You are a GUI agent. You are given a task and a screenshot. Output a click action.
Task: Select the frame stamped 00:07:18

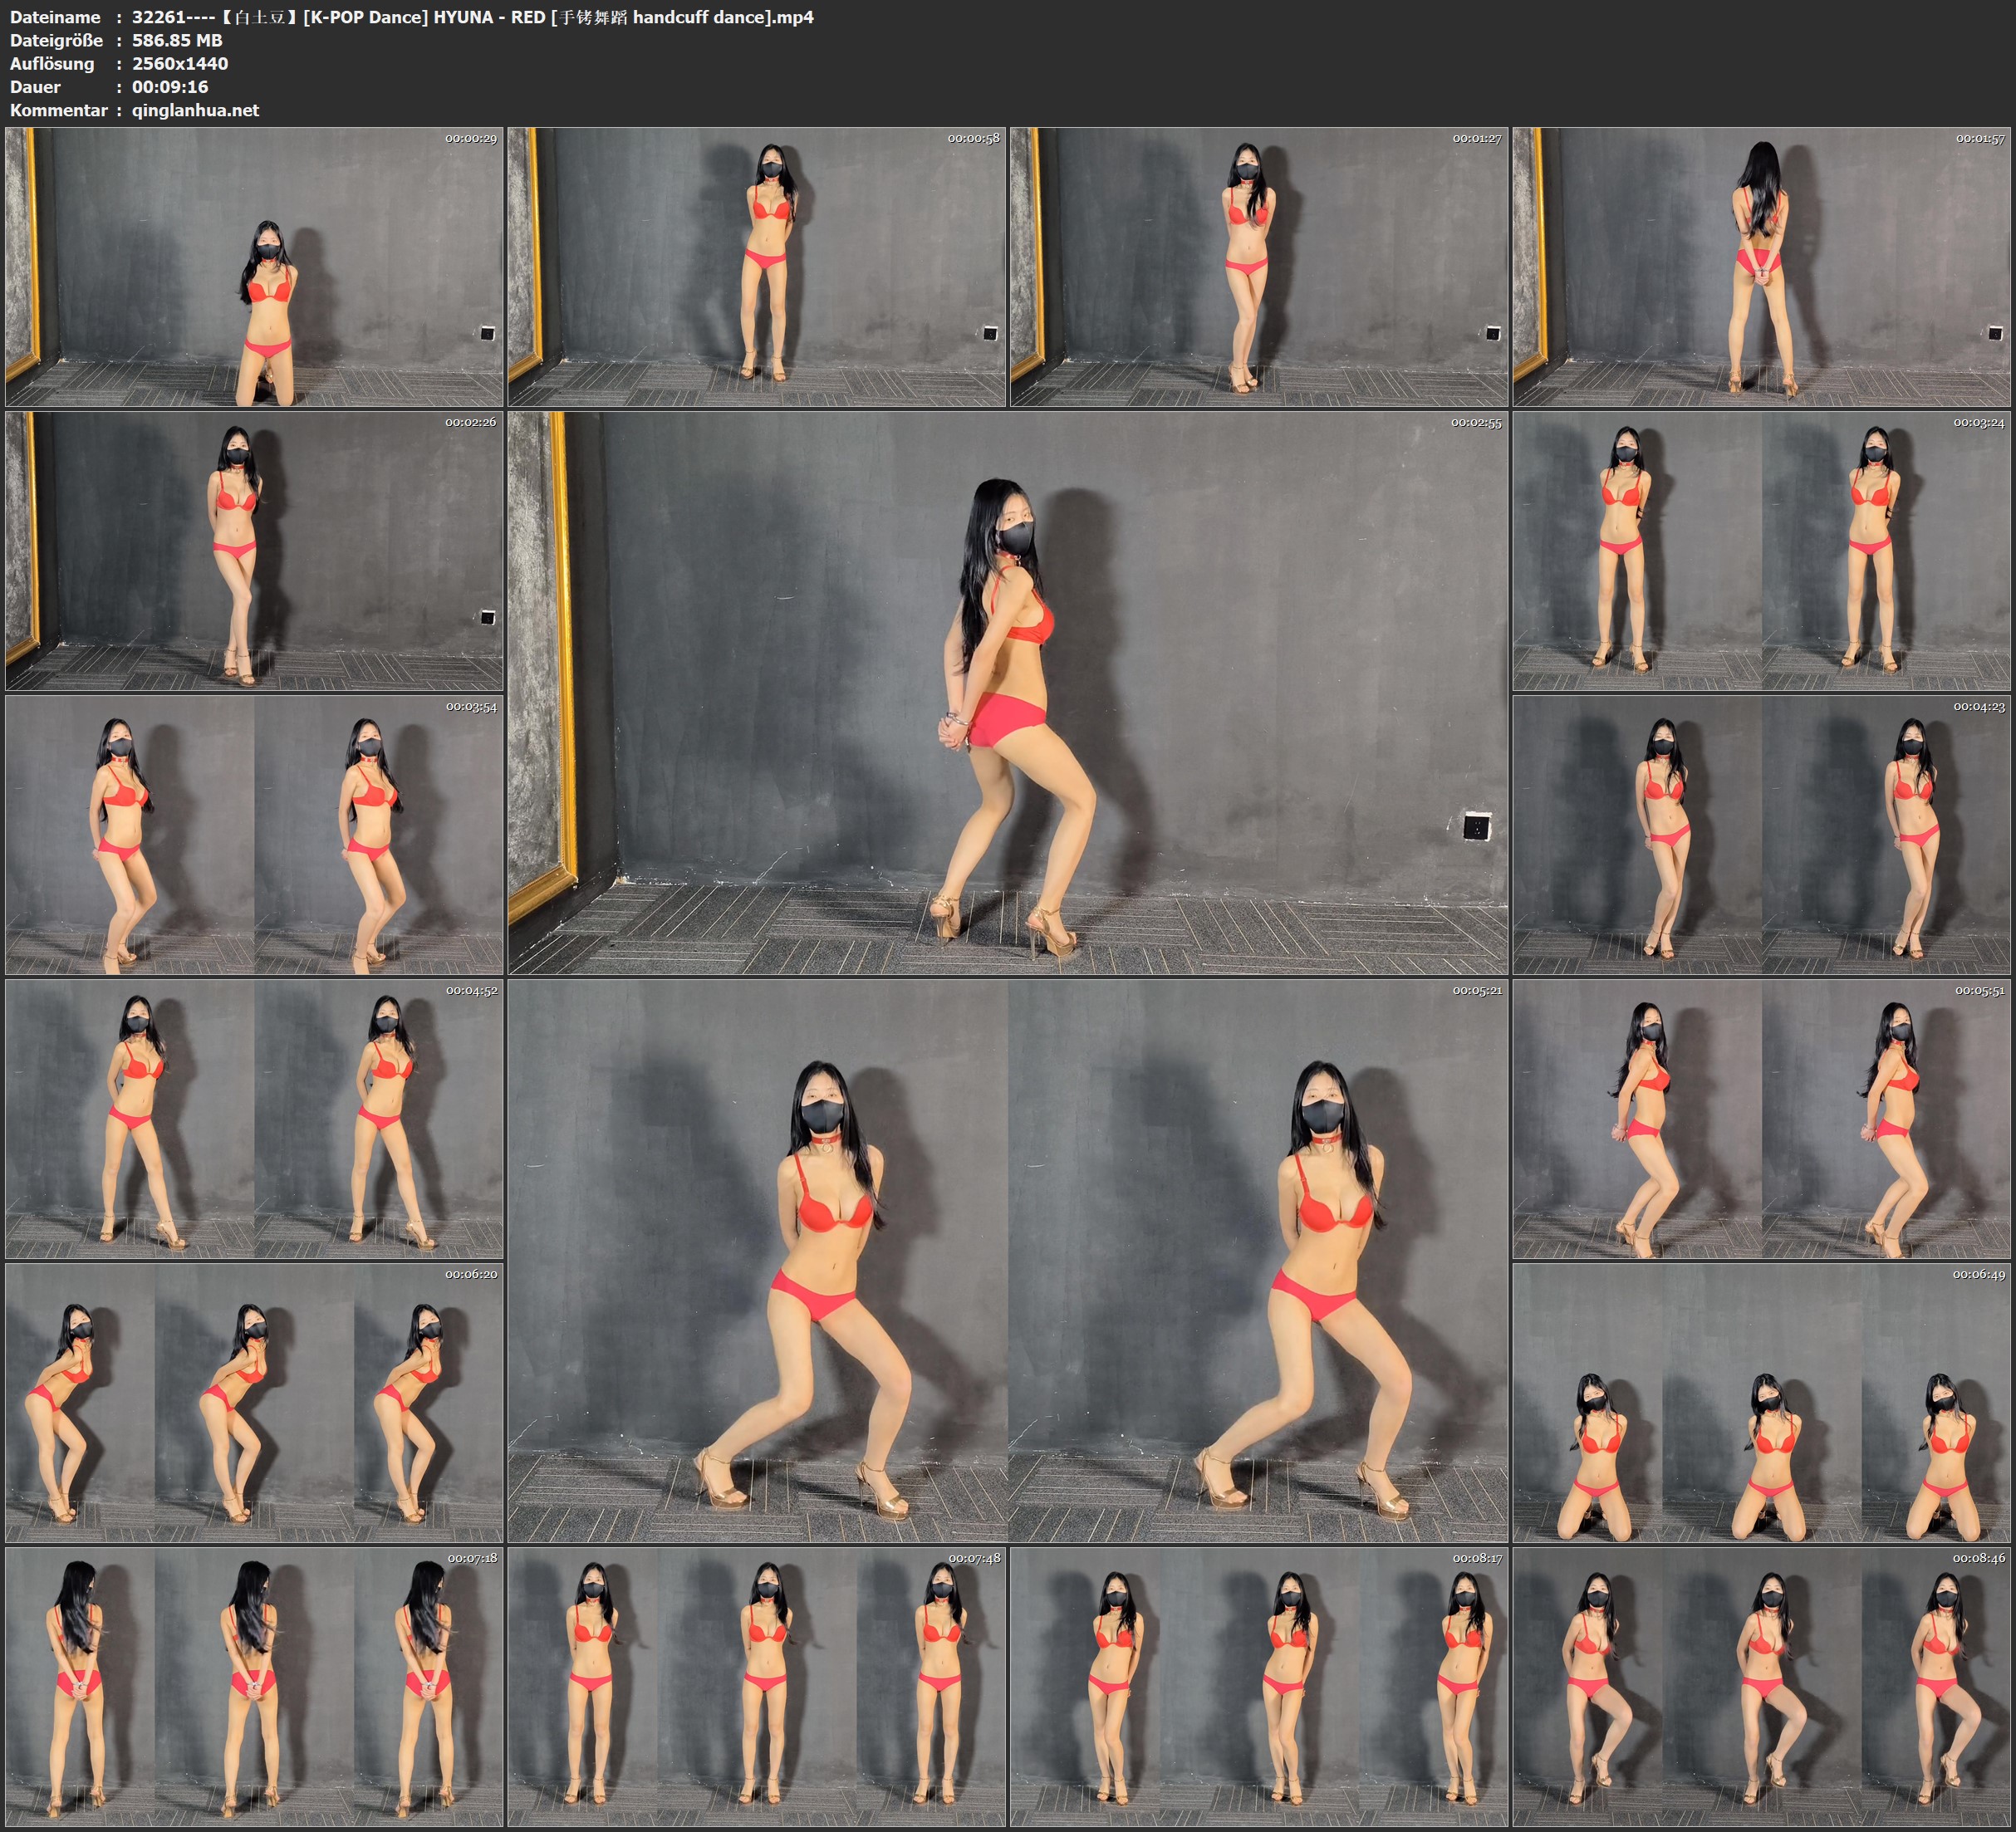(x=254, y=1687)
